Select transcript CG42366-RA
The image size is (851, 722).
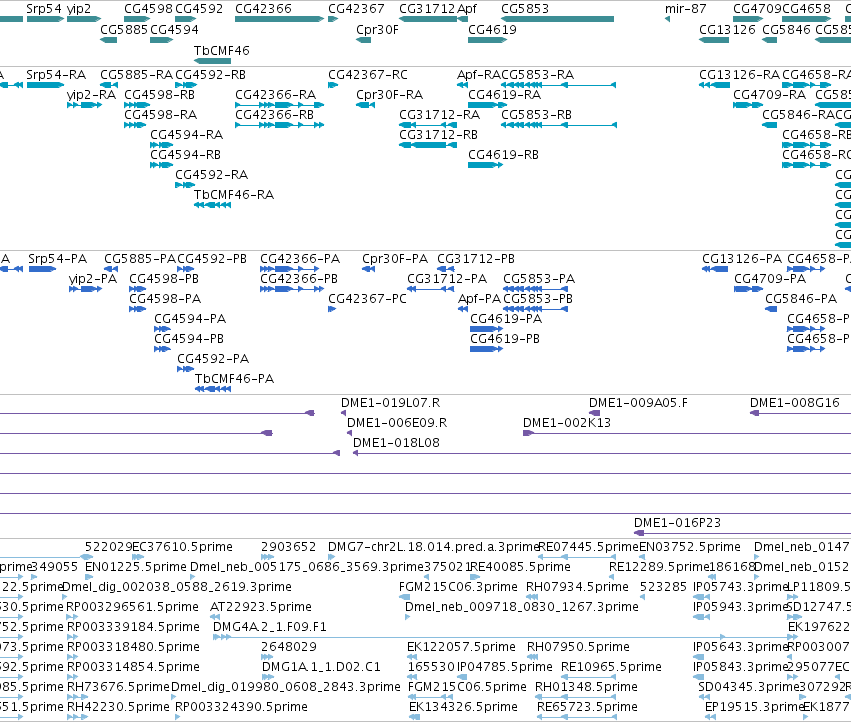[x=280, y=105]
